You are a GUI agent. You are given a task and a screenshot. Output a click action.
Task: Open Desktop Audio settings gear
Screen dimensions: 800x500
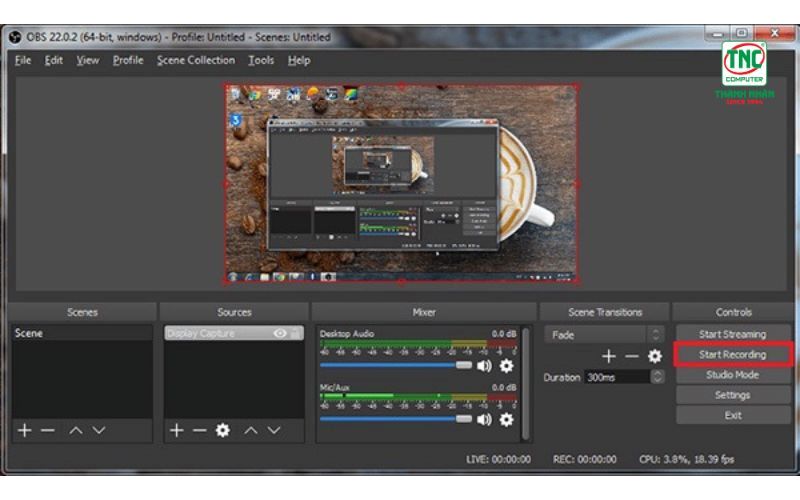coord(506,365)
